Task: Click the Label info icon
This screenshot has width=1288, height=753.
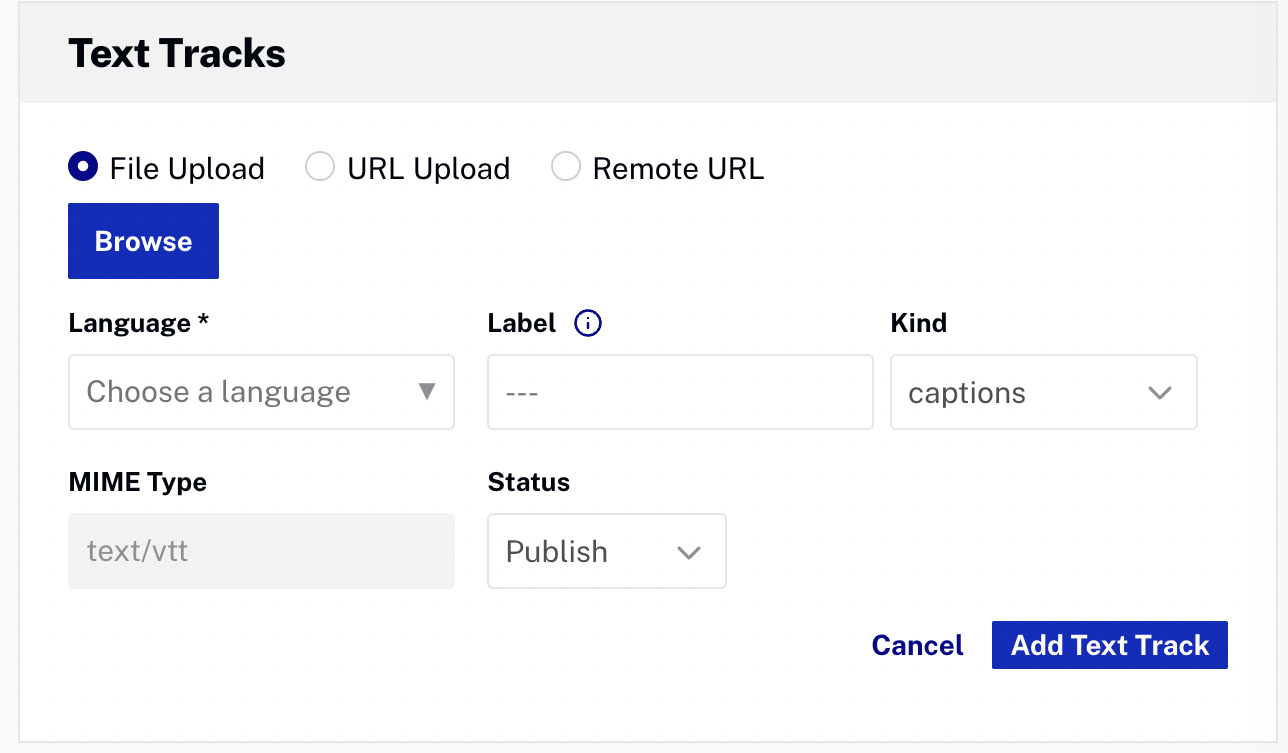Action: pyautogui.click(x=588, y=323)
